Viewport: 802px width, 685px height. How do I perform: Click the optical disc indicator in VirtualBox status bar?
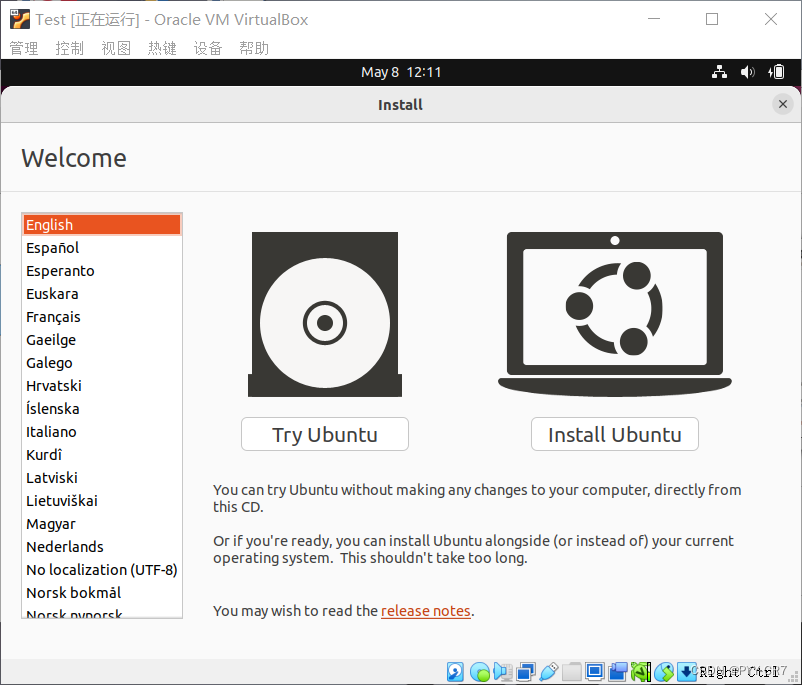(x=480, y=672)
